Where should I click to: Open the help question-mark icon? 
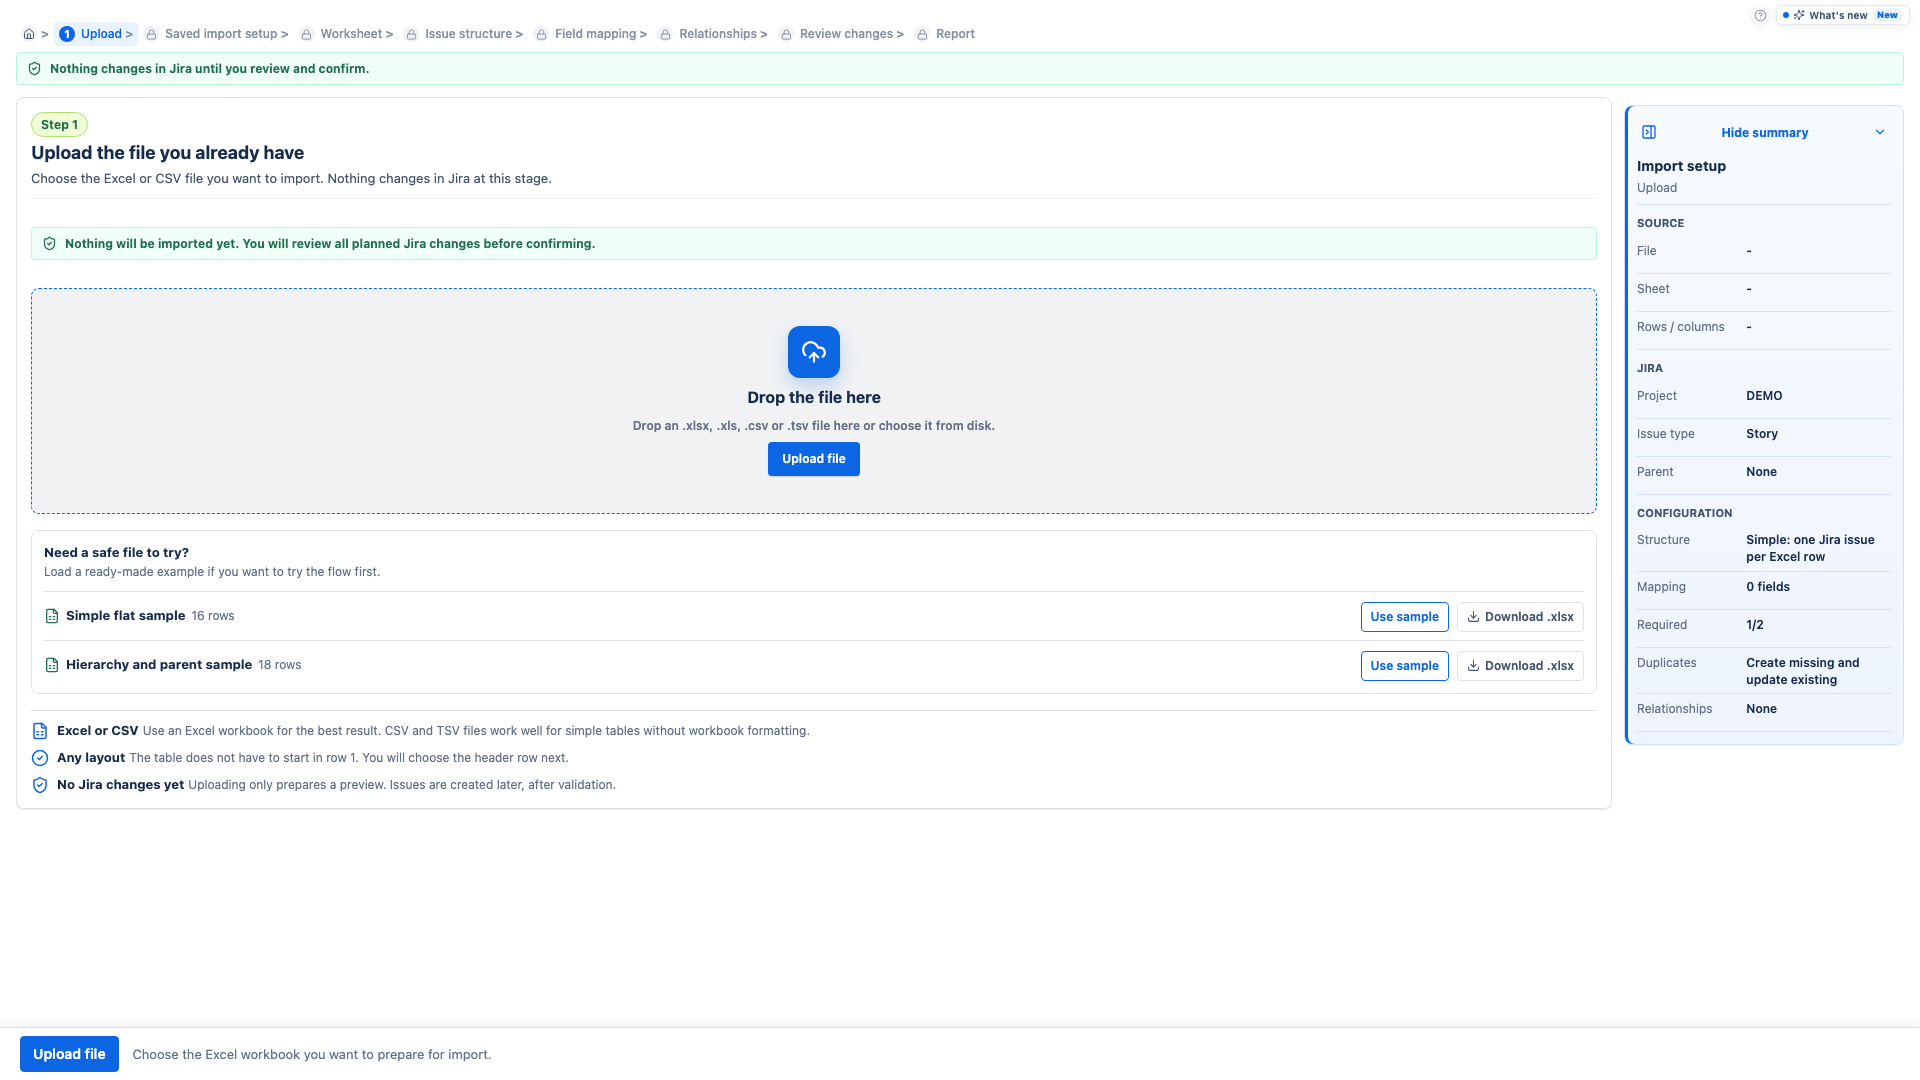click(x=1760, y=15)
